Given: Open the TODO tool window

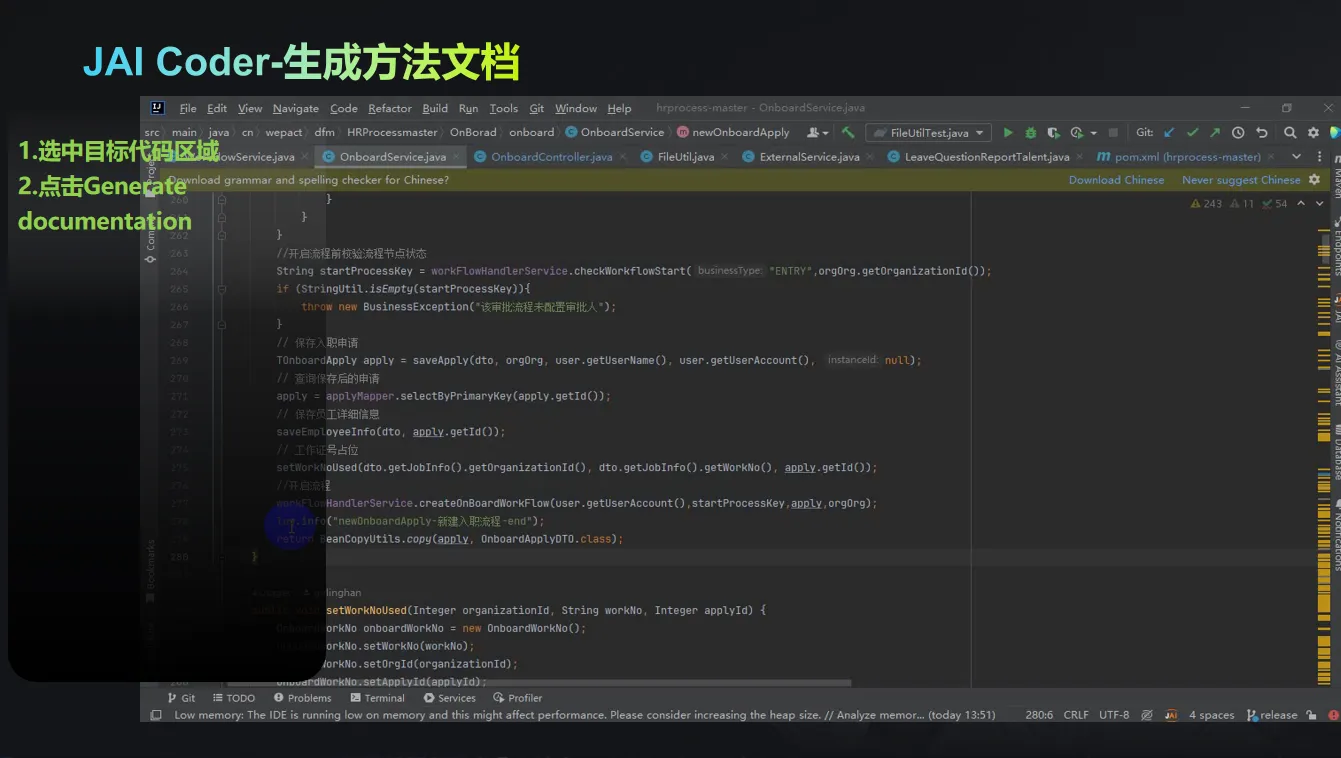Looking at the screenshot, I should (233, 698).
